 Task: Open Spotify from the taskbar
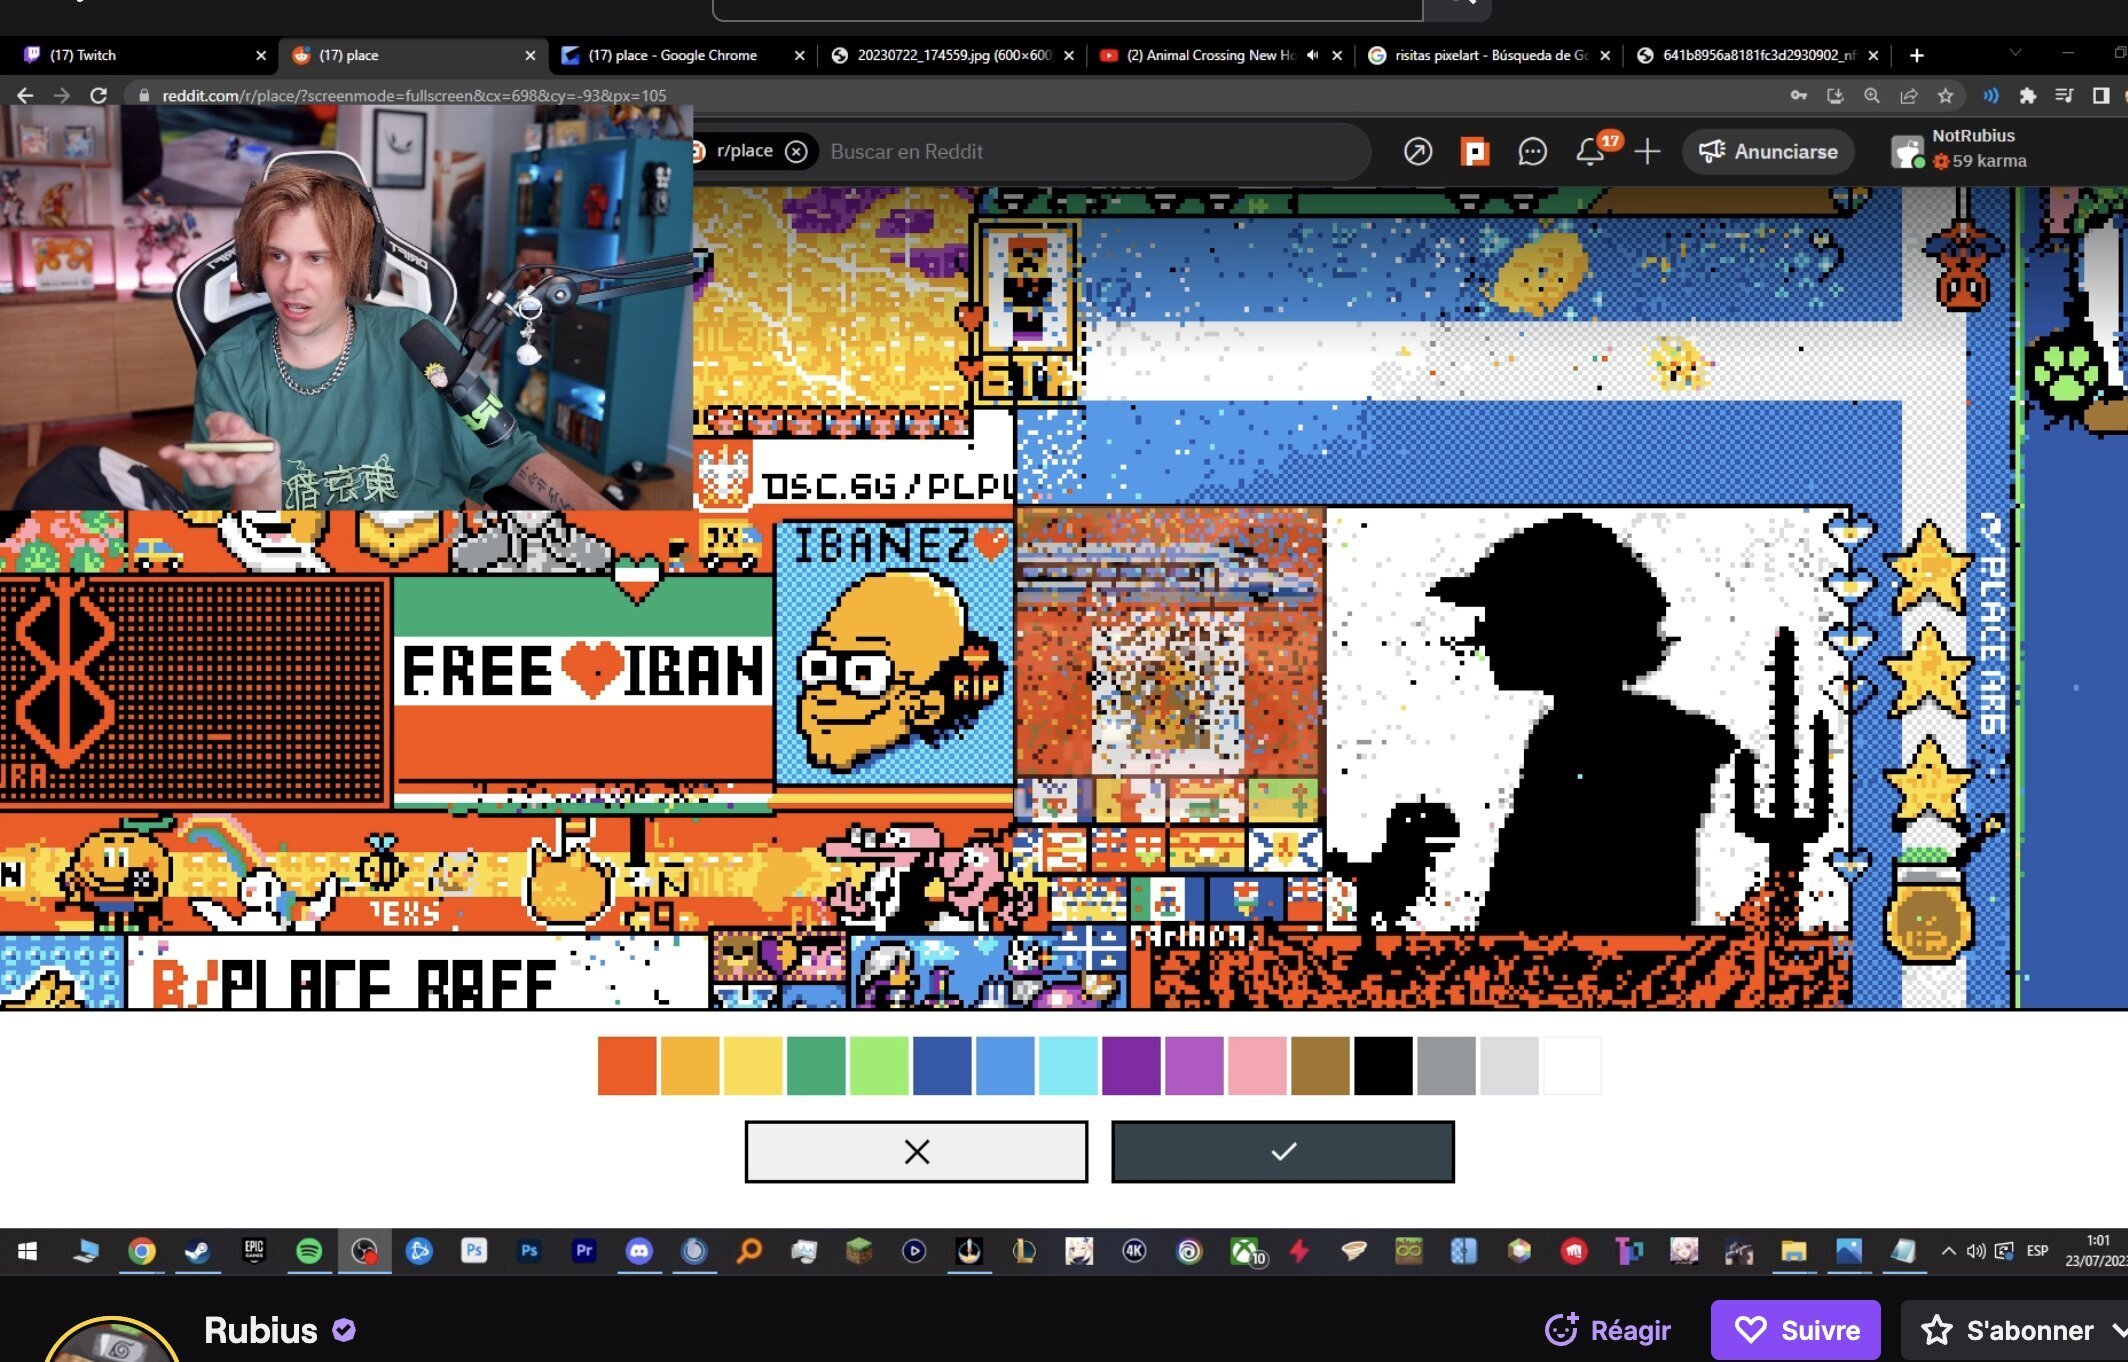coord(309,1251)
